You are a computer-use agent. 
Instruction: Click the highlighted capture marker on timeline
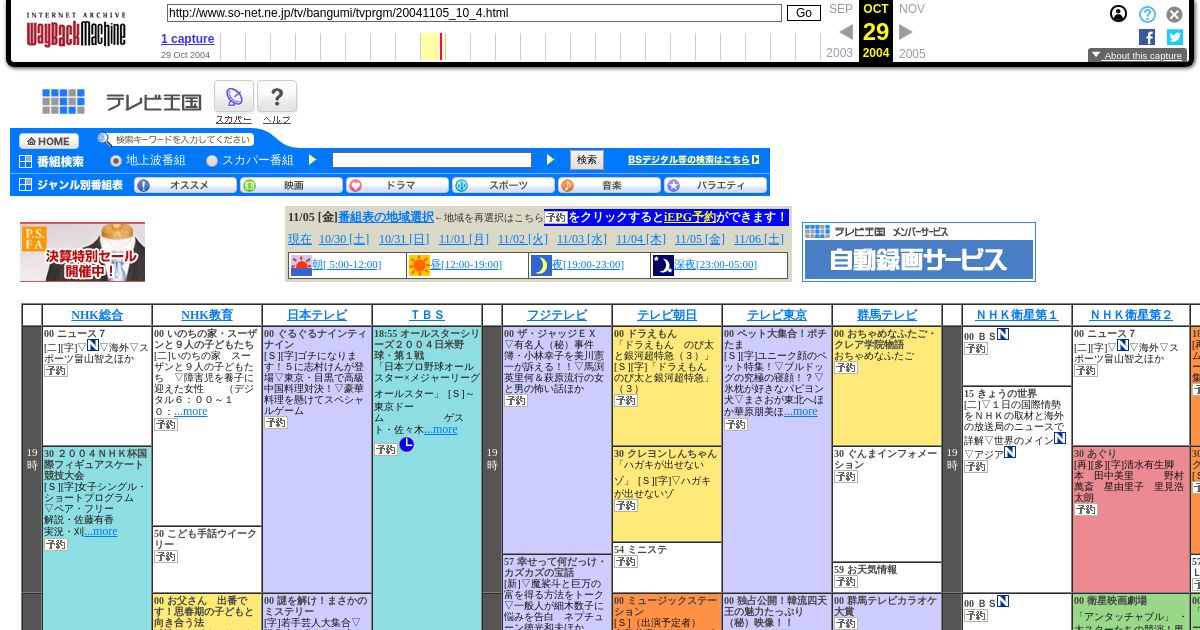pyautogui.click(x=442, y=46)
